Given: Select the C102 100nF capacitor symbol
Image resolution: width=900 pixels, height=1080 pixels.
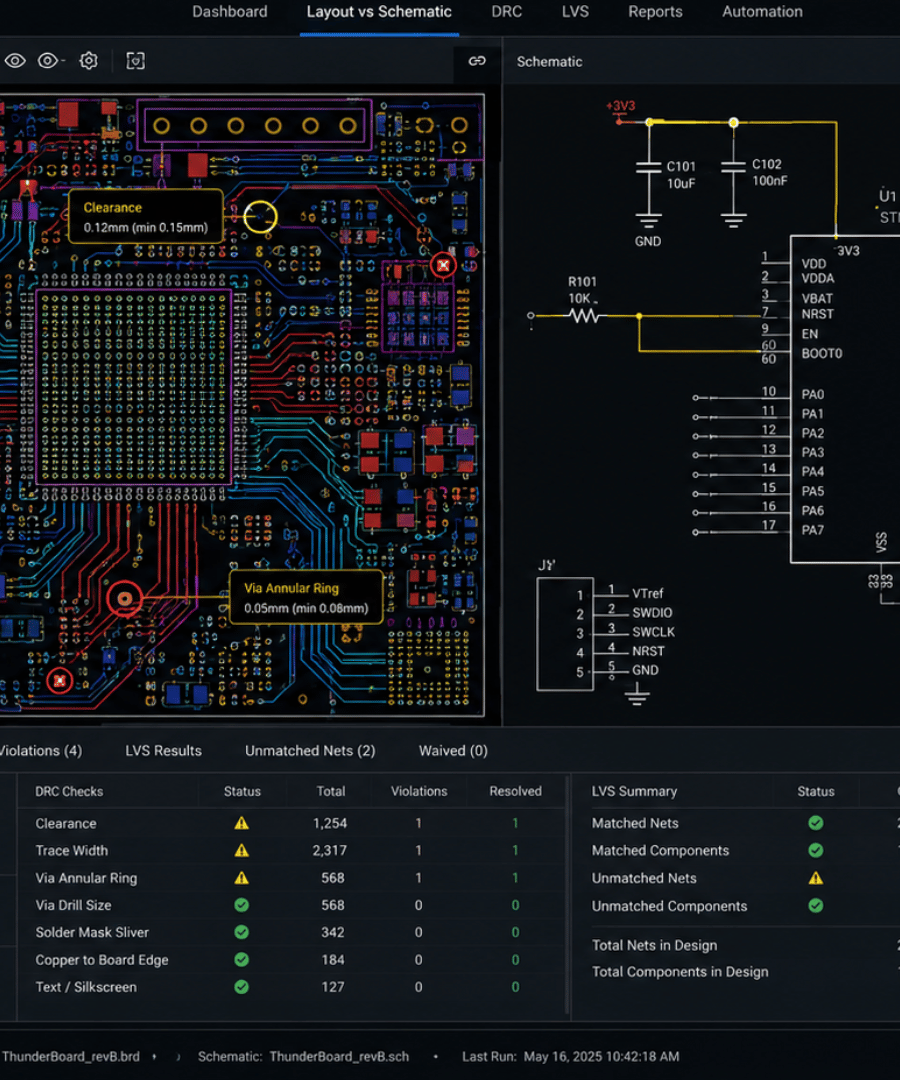Looking at the screenshot, I should coord(734,169).
